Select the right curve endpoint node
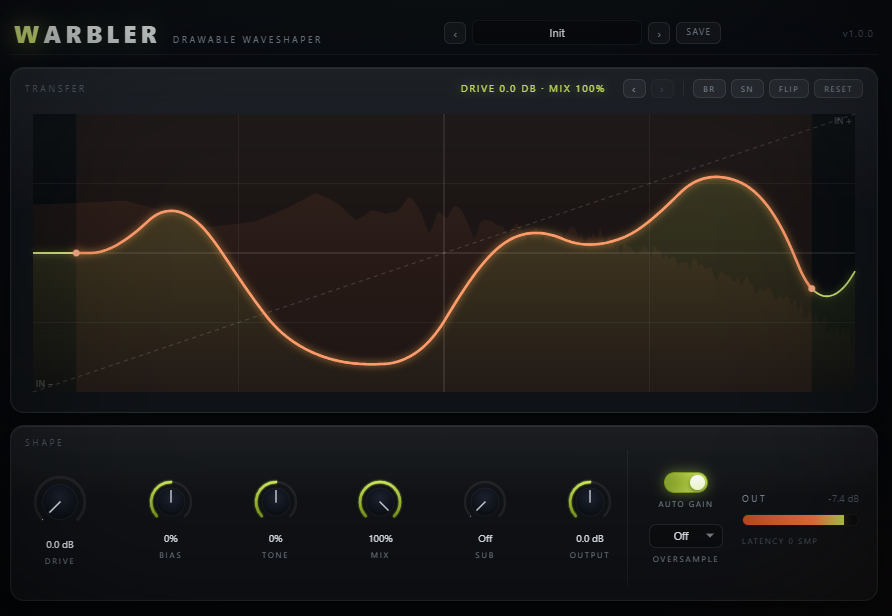This screenshot has width=892, height=616. click(x=811, y=288)
